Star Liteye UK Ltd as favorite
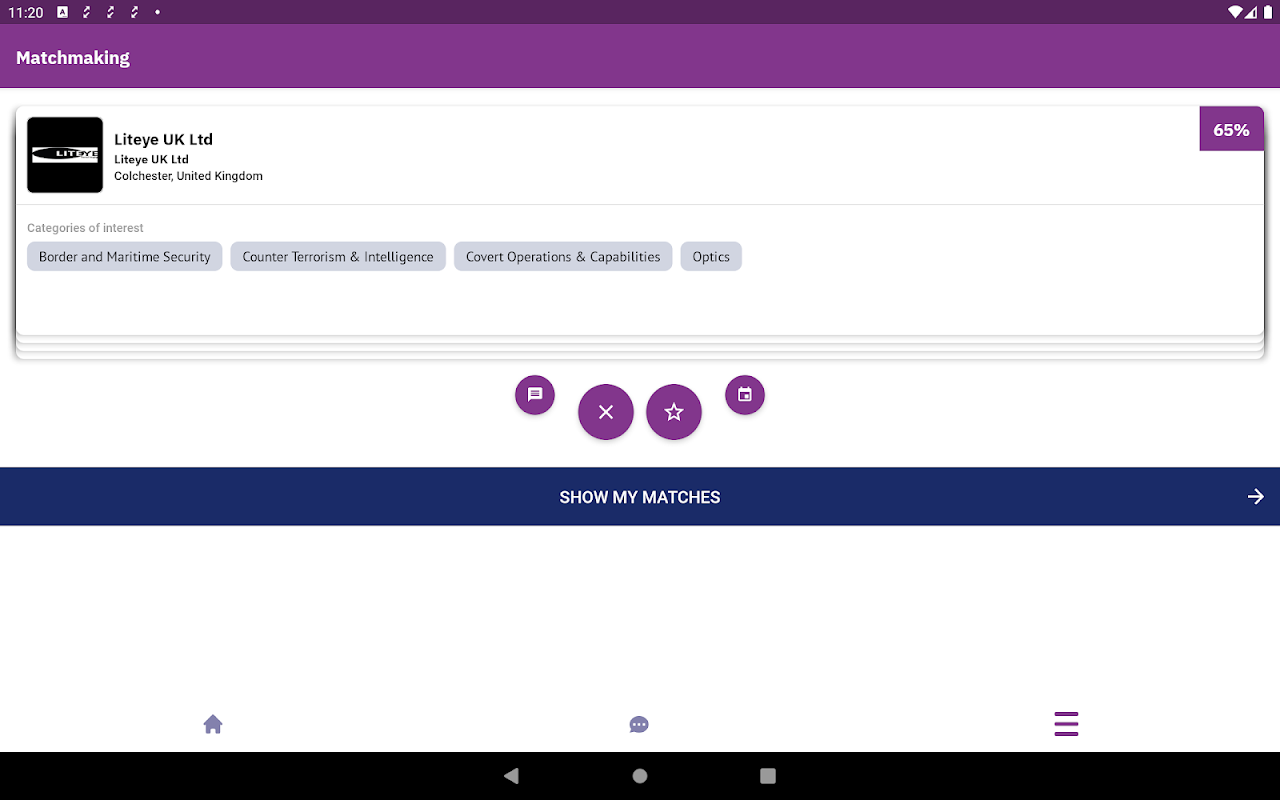This screenshot has width=1280, height=800. tap(674, 412)
